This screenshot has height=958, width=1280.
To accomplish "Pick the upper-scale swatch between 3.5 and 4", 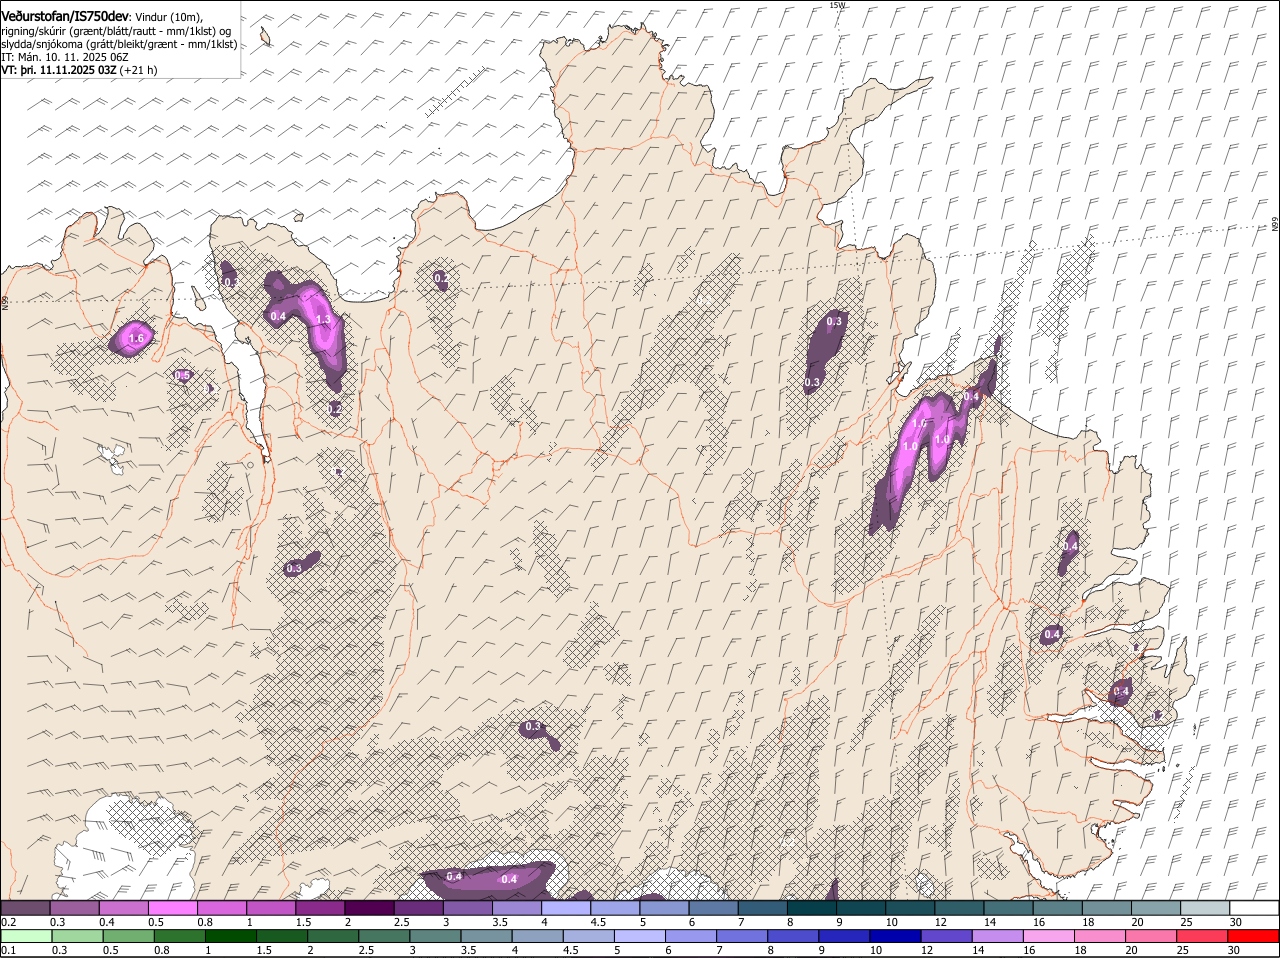I will (516, 908).
